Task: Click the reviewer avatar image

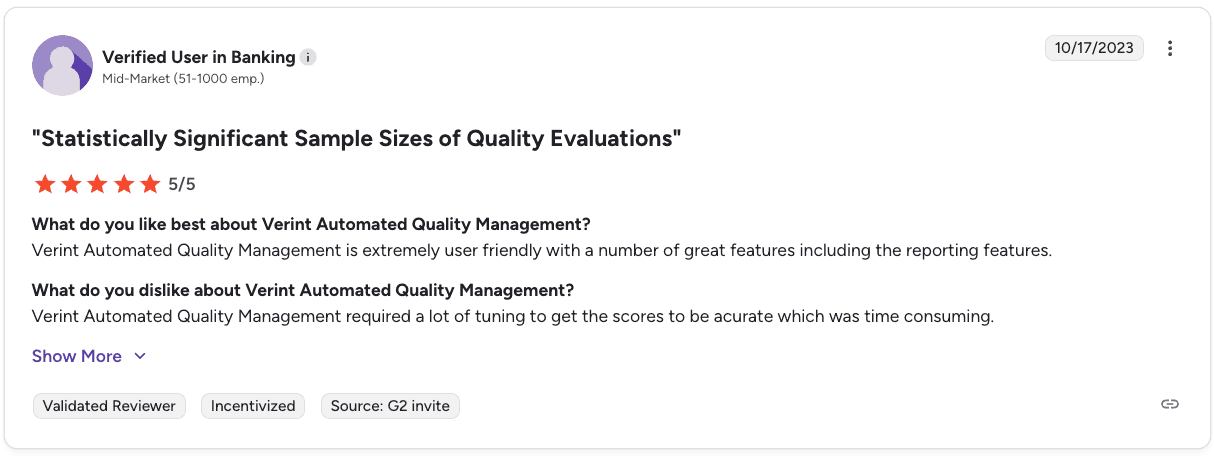Action: tap(63, 66)
